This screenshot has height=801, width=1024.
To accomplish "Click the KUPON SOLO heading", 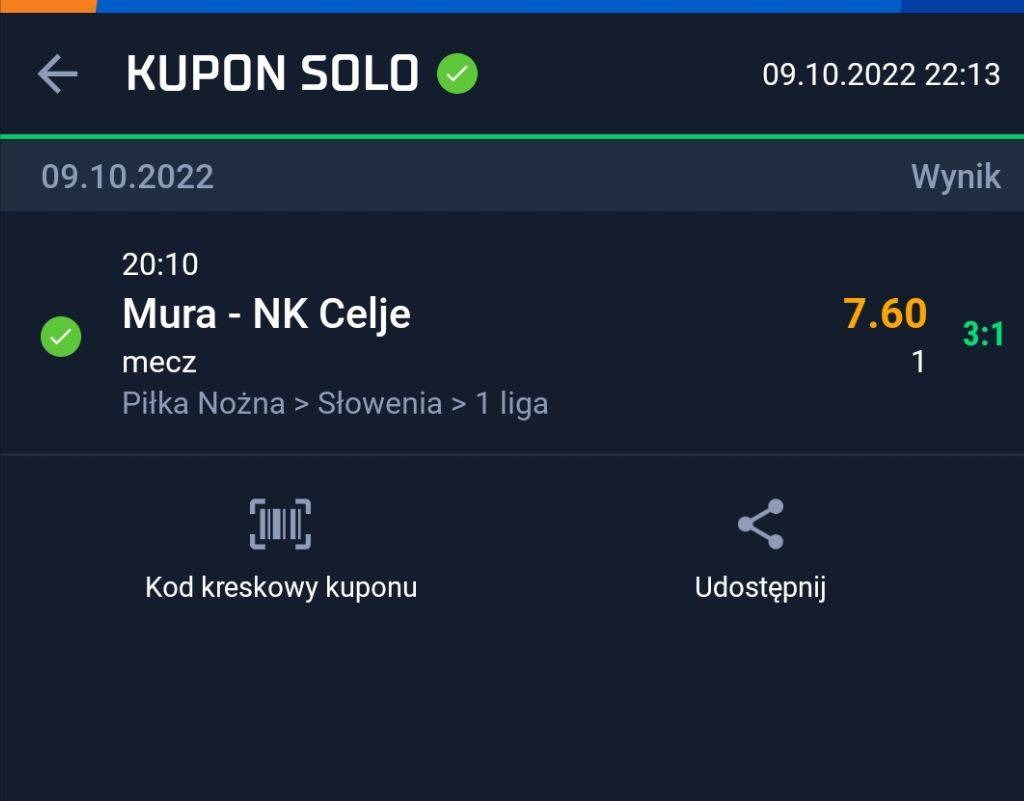I will tap(272, 73).
